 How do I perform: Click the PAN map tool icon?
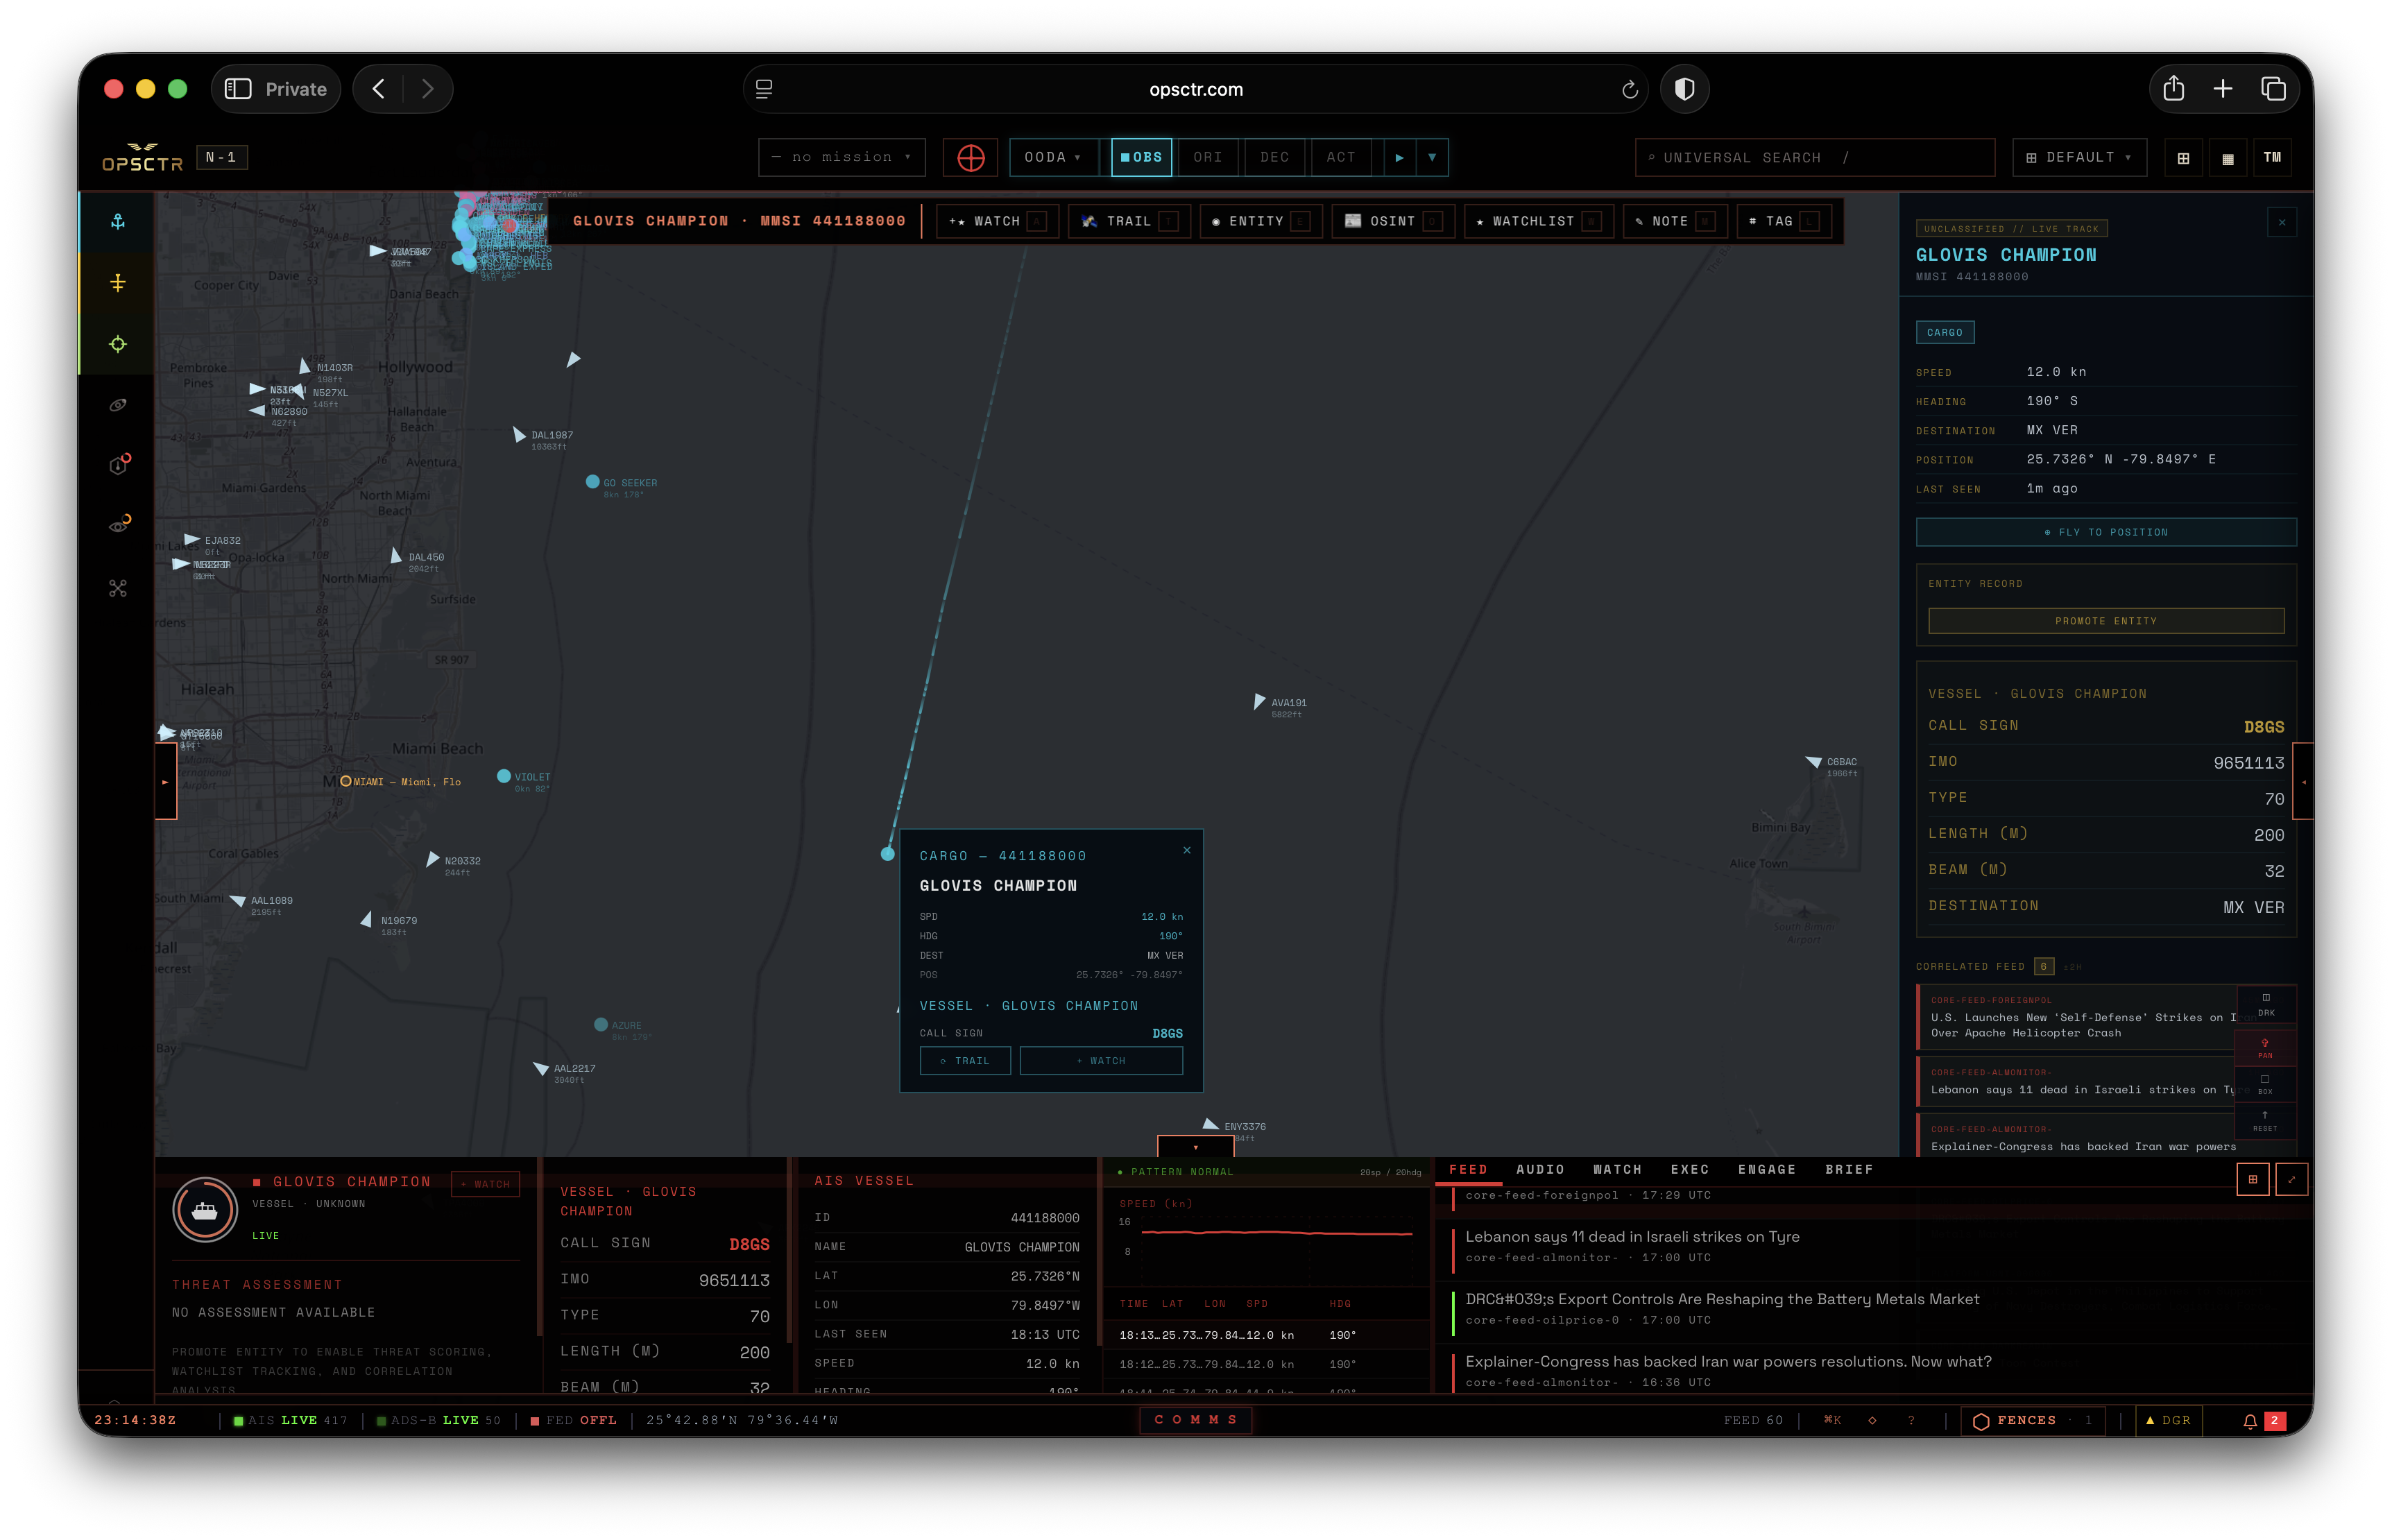[2265, 1048]
